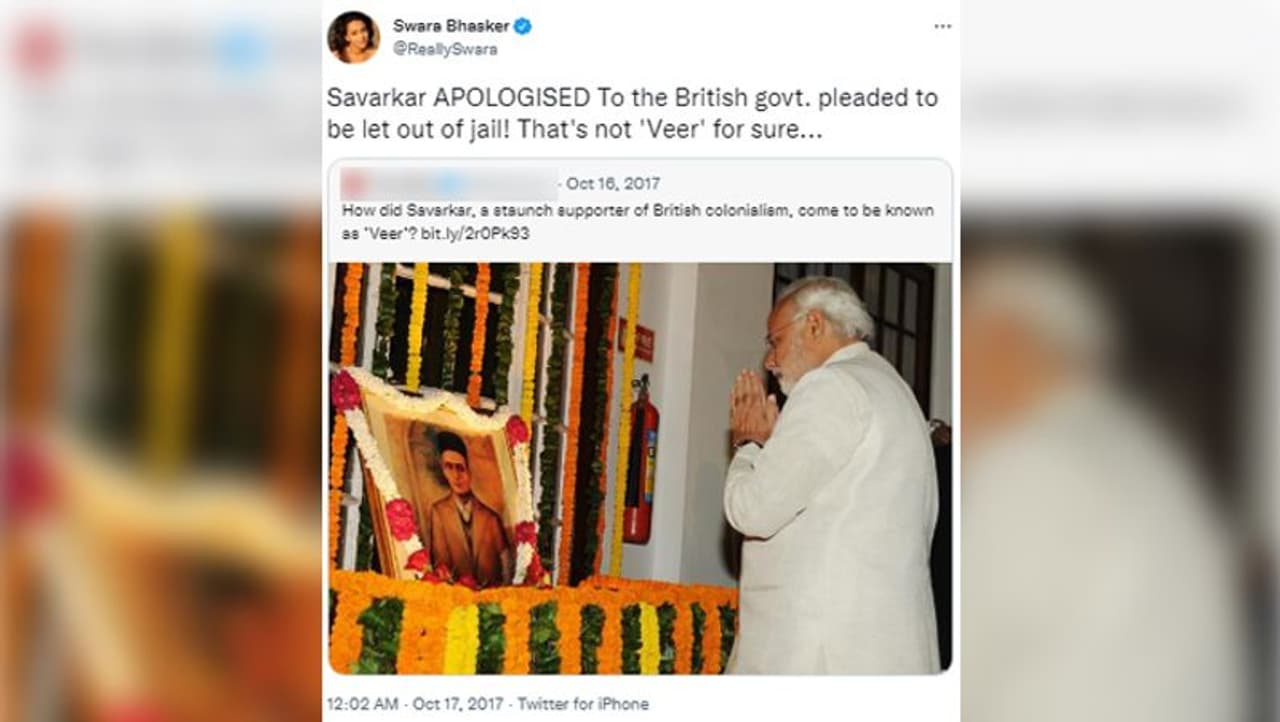1280x722 pixels.
Task: Open the three-dot more options menu
Action: (x=942, y=27)
